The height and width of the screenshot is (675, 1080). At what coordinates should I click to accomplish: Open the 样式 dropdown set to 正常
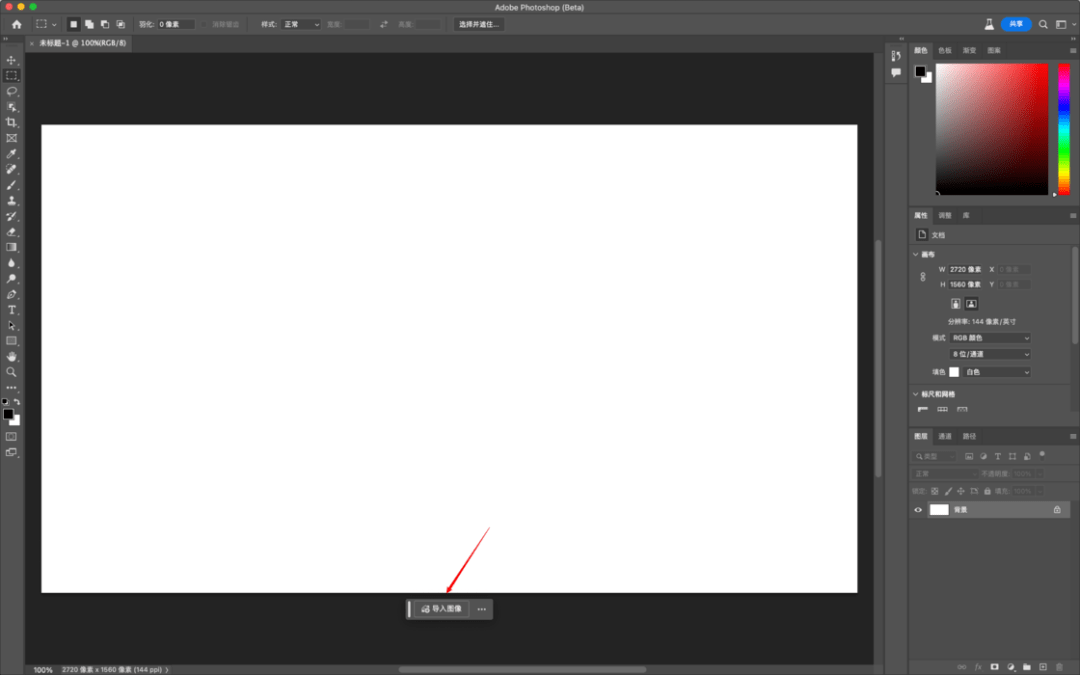pyautogui.click(x=302, y=24)
